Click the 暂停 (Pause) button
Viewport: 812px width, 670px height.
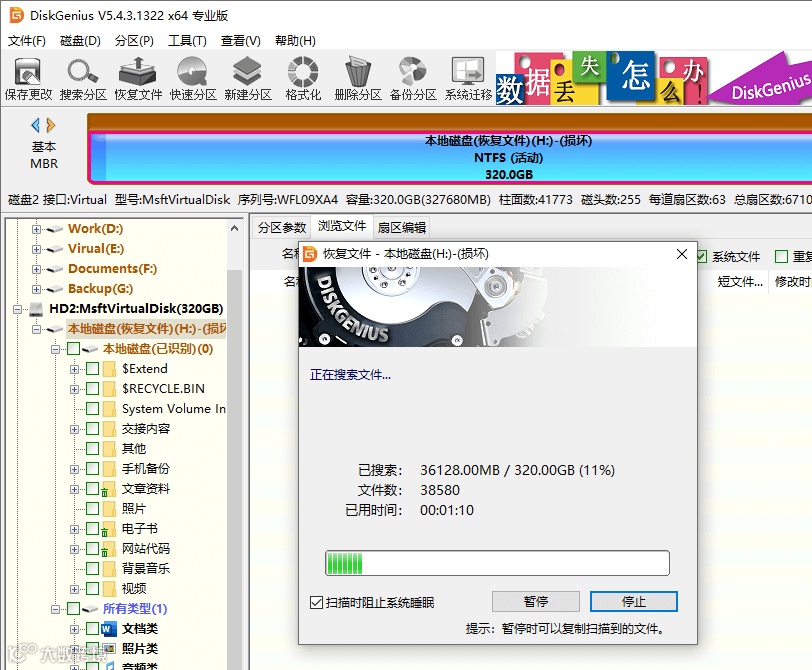click(535, 602)
